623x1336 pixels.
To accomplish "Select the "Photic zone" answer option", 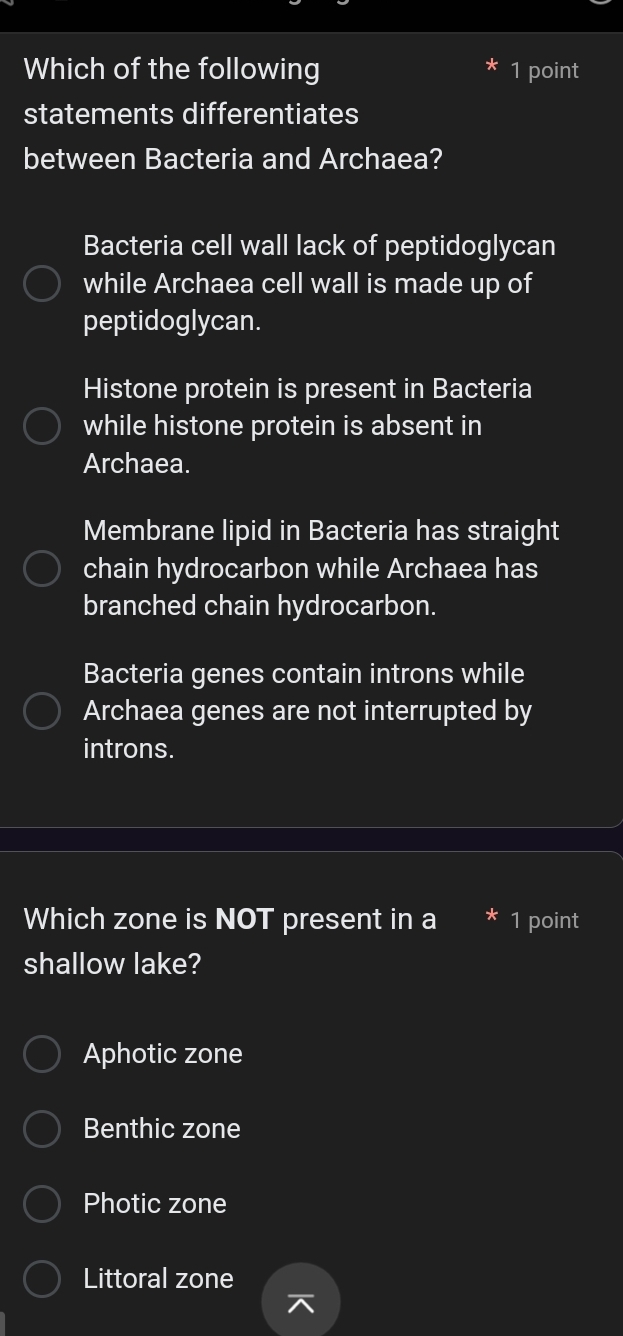I will pyautogui.click(x=42, y=1204).
